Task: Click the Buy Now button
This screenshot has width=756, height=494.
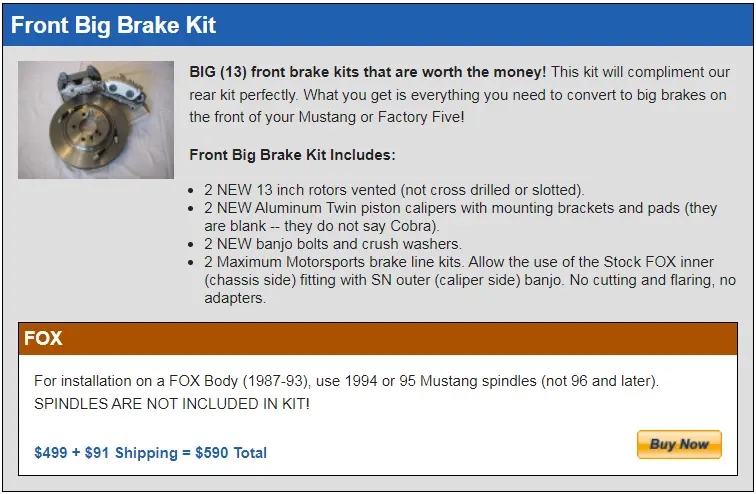Action: click(x=679, y=444)
